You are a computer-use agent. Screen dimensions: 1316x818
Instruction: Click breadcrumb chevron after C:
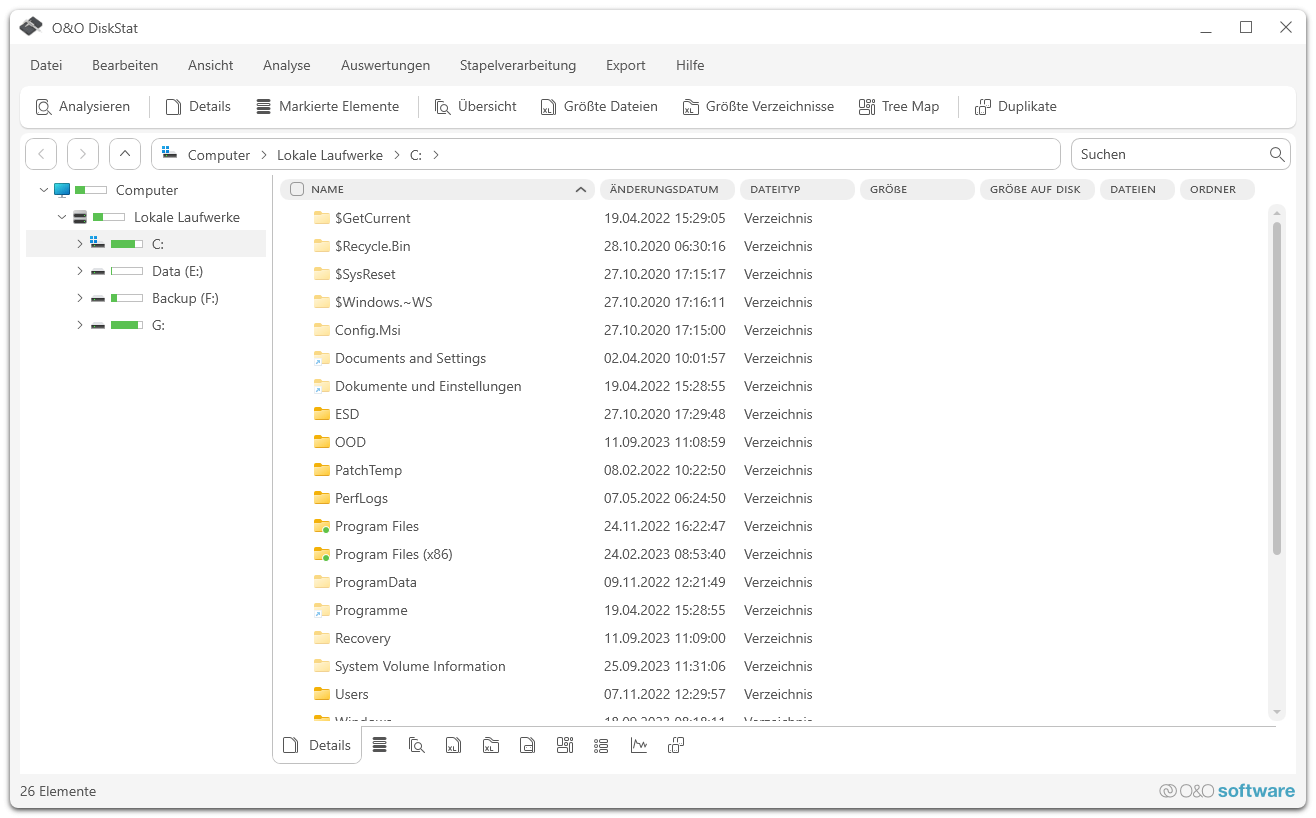click(x=436, y=155)
